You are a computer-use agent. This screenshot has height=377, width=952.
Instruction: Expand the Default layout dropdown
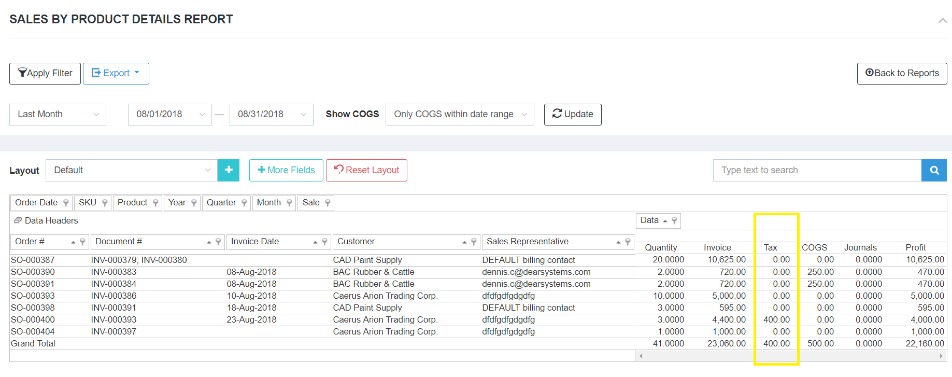[132, 170]
